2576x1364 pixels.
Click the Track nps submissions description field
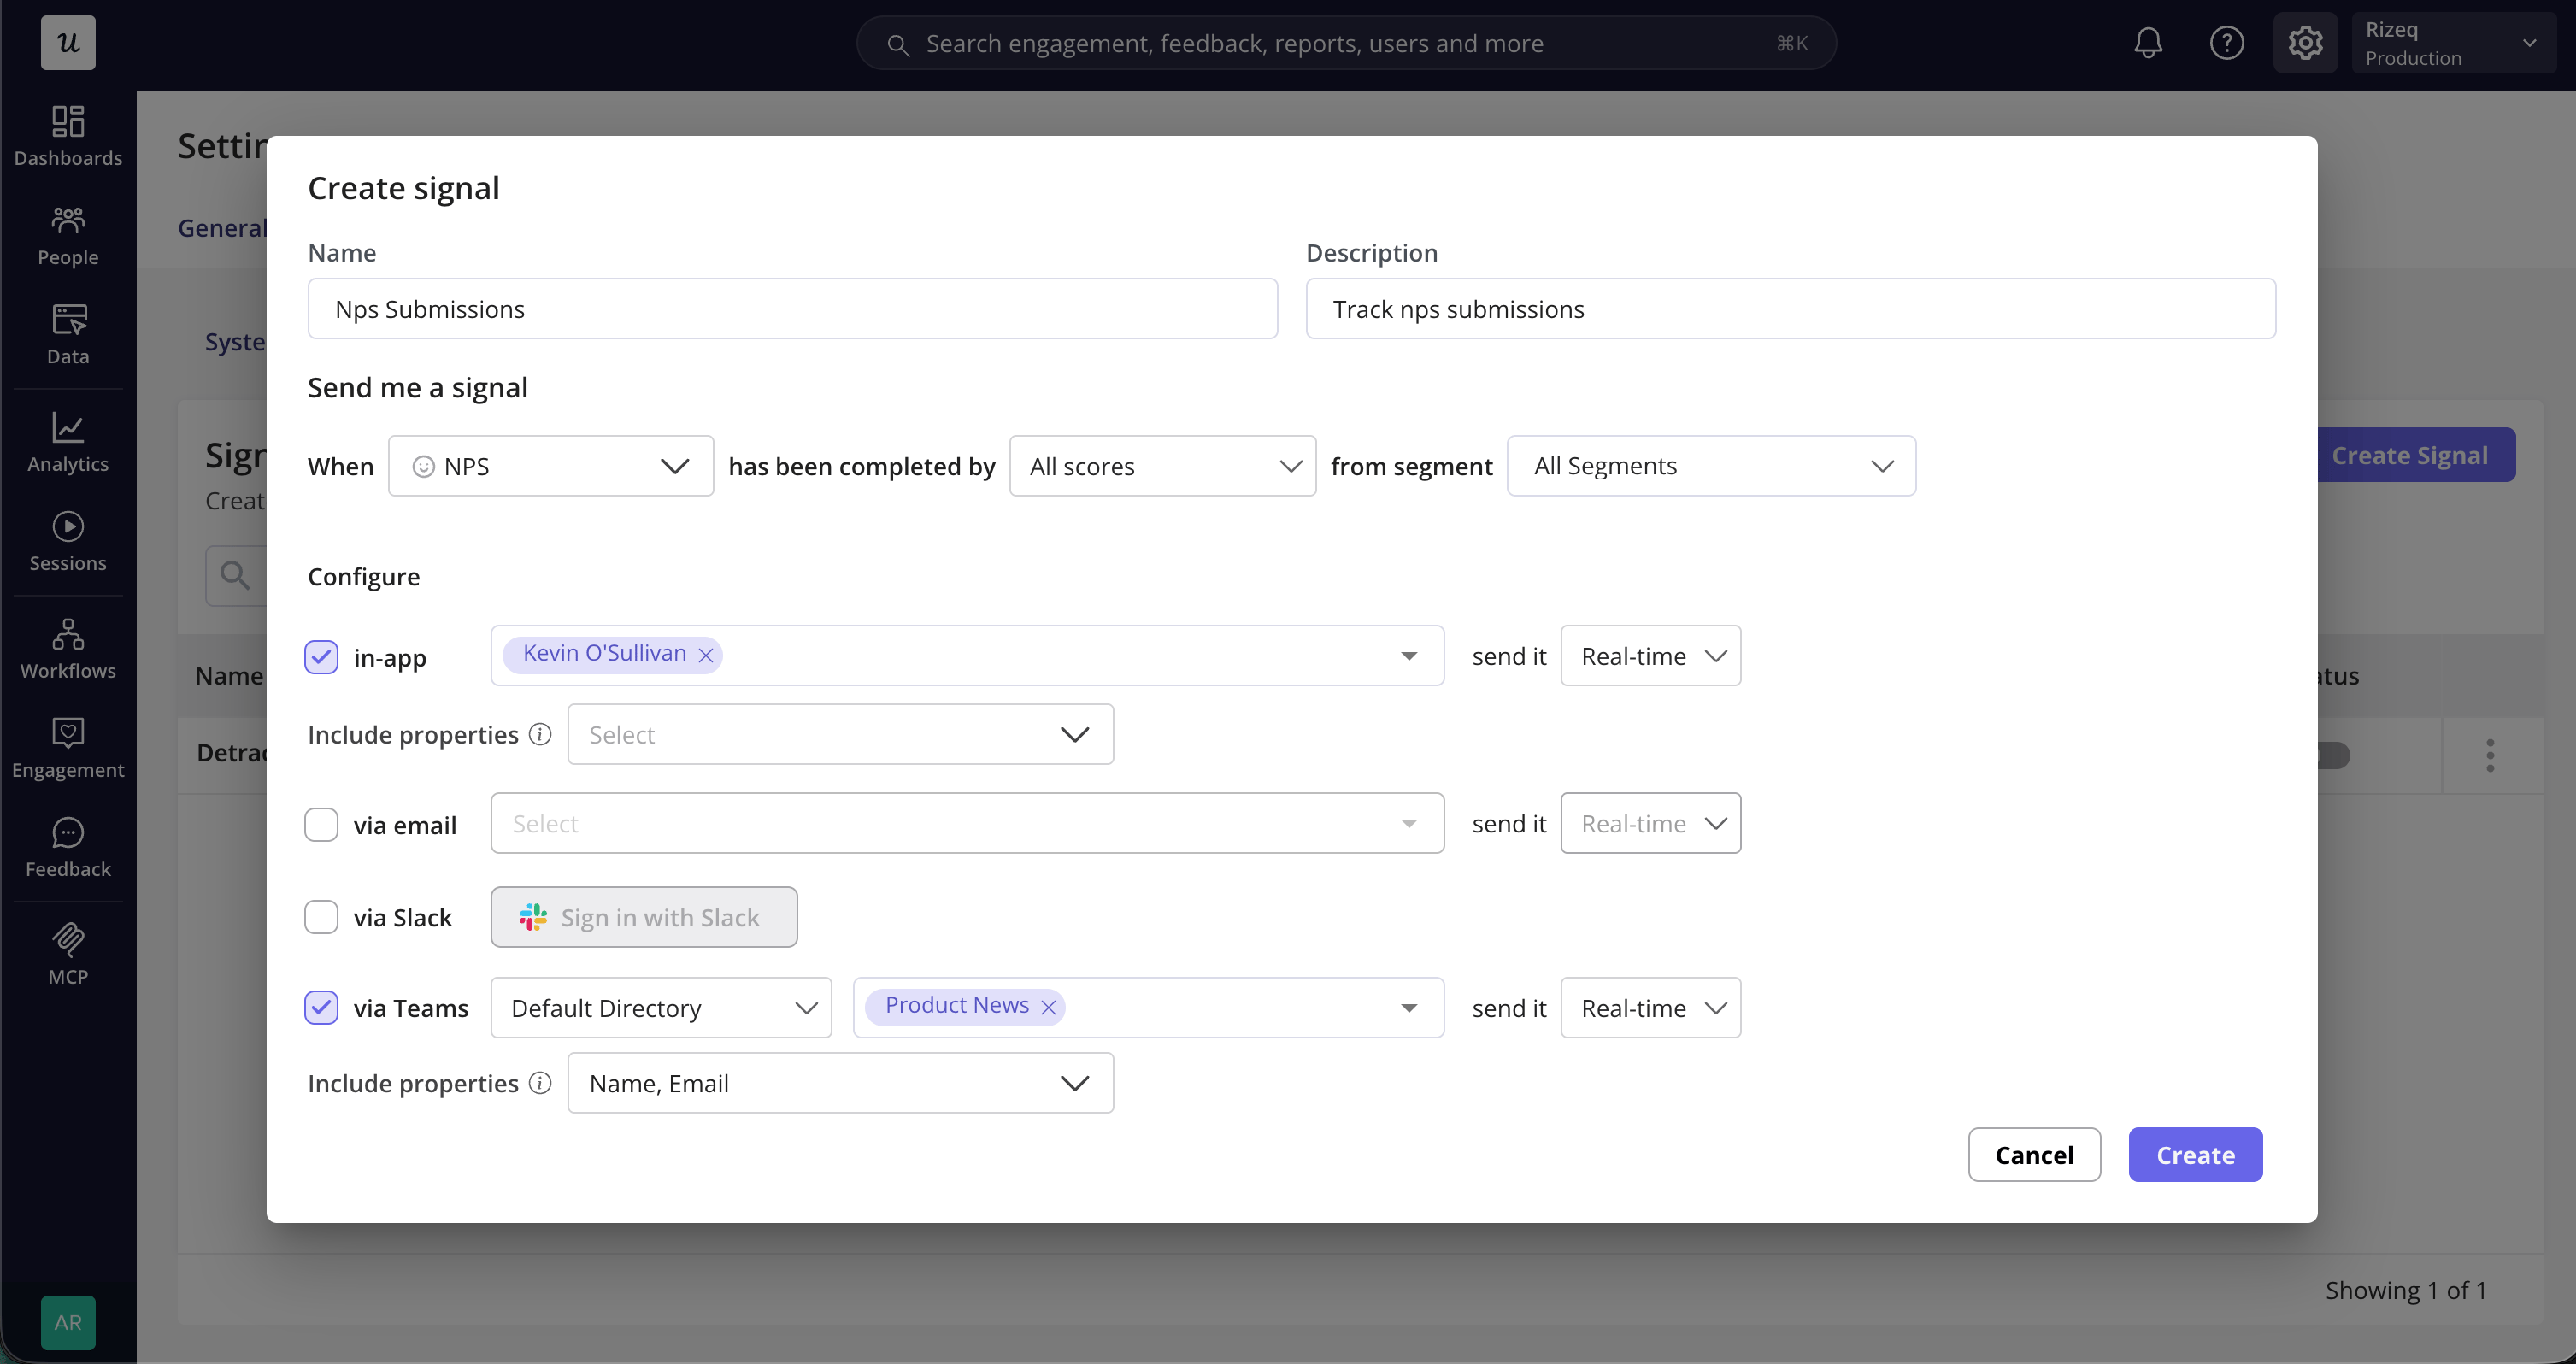tap(1790, 309)
